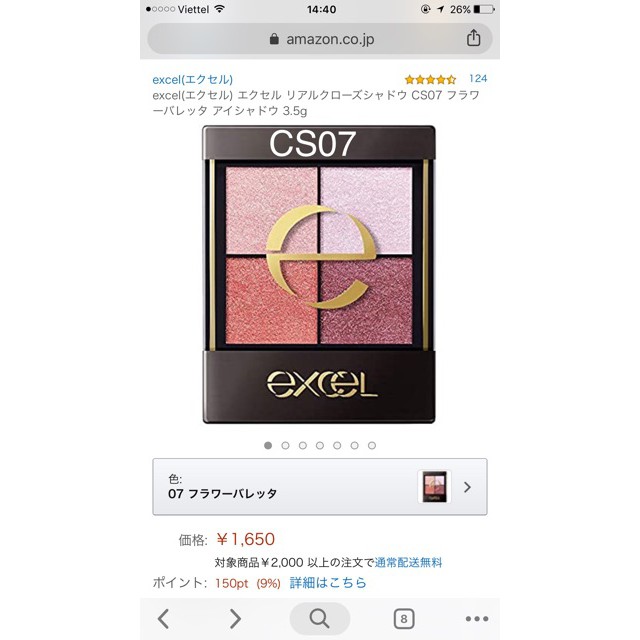Tap the Safari share icon
Screen dimensions: 640x640
pyautogui.click(x=473, y=38)
